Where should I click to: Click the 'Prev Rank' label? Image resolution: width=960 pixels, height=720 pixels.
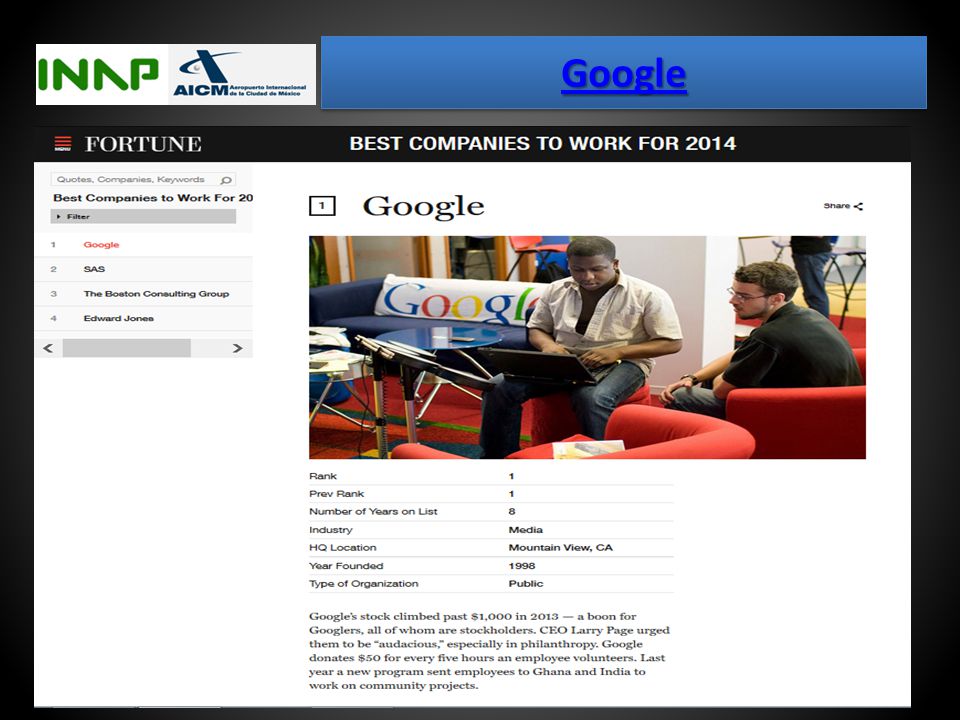336,494
